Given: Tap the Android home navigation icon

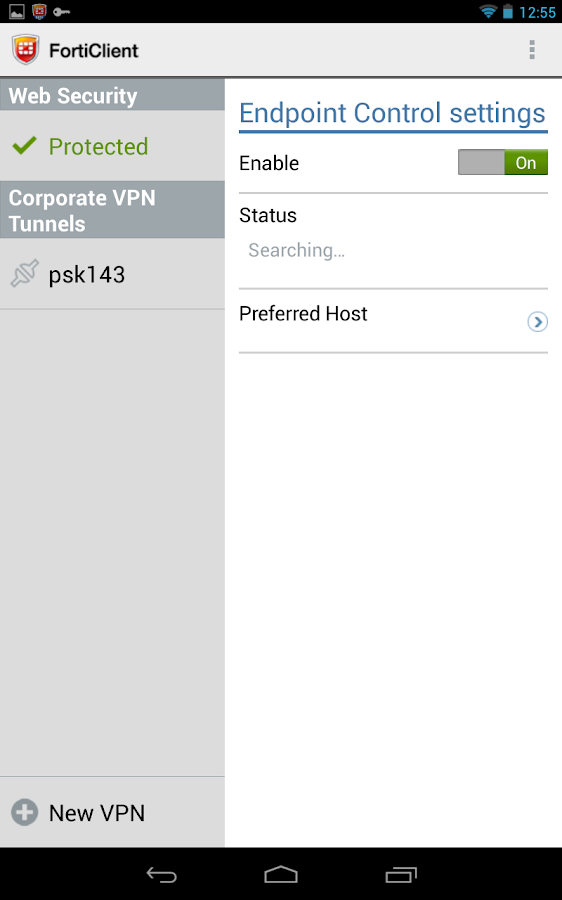Looking at the screenshot, I should point(281,874).
